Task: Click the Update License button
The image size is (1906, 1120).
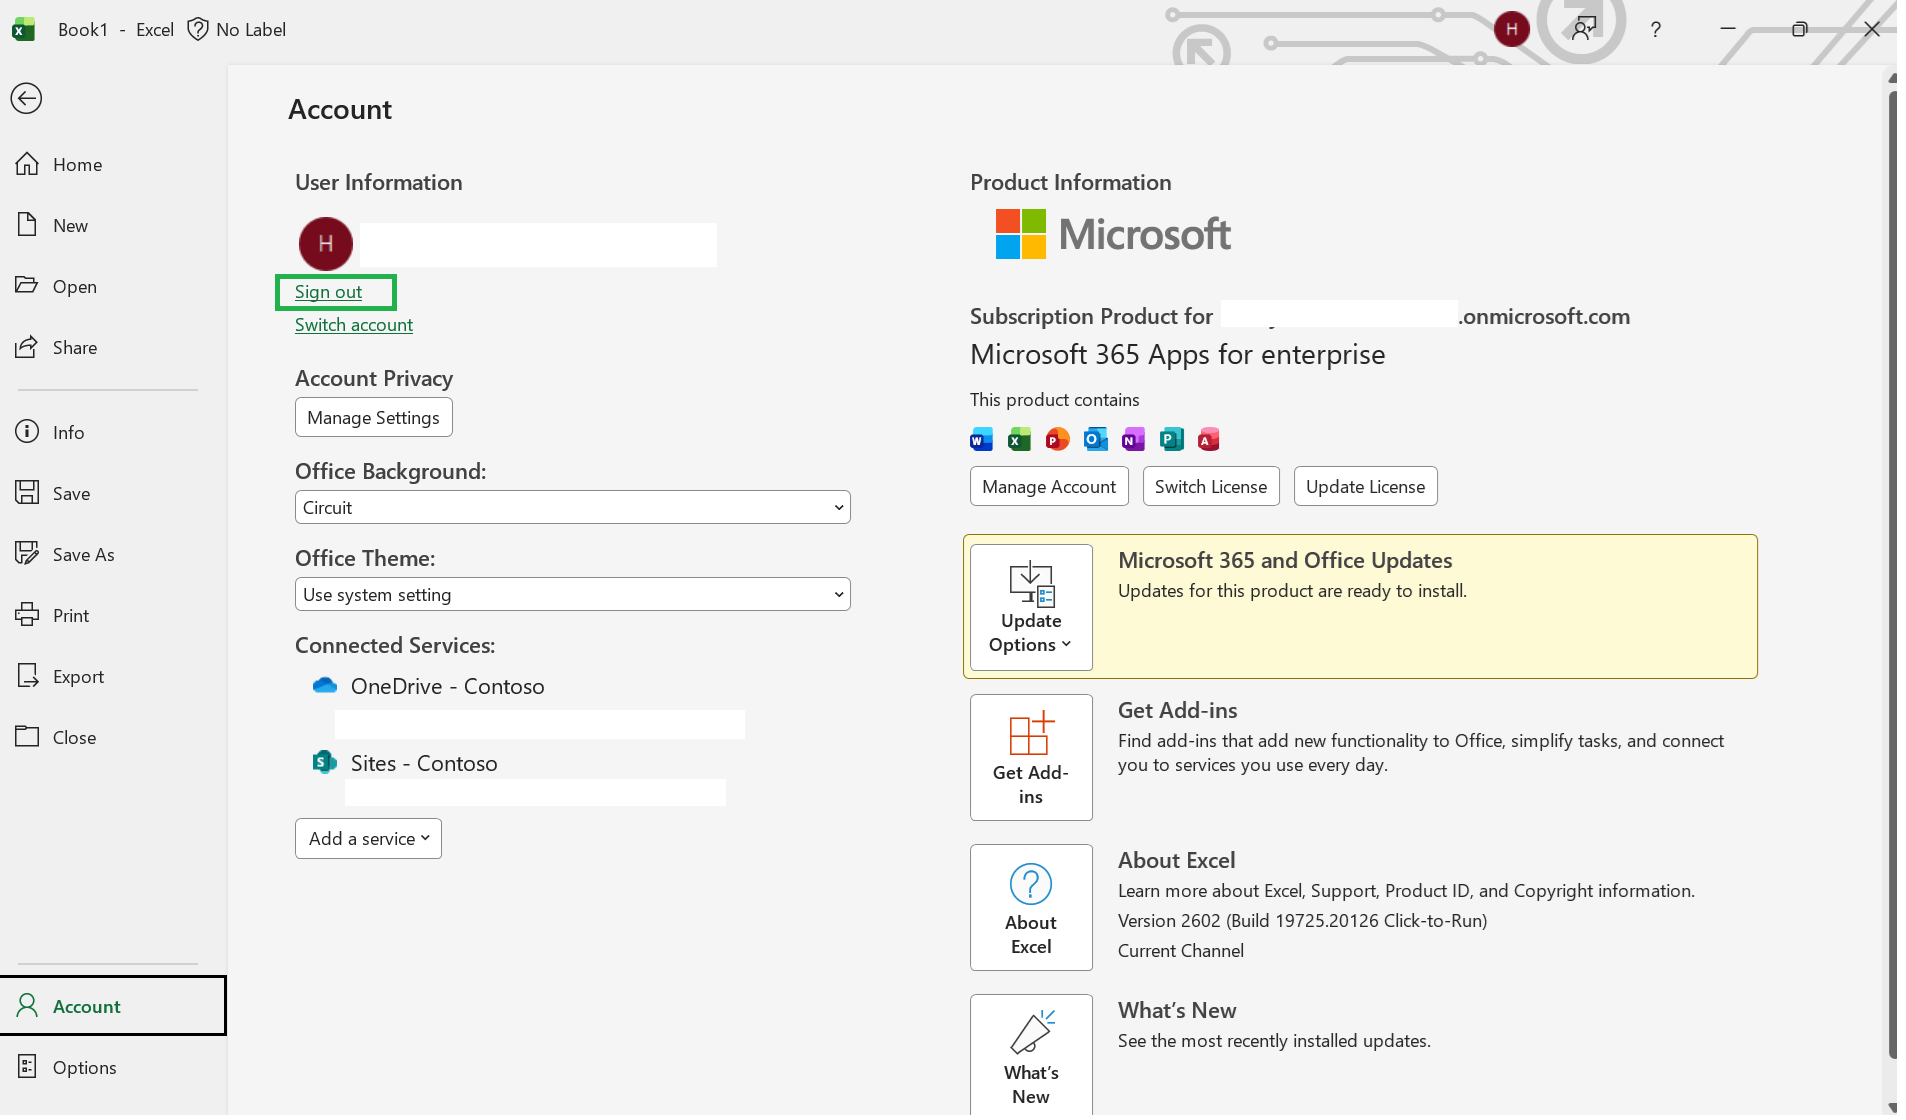Action: 1365,486
